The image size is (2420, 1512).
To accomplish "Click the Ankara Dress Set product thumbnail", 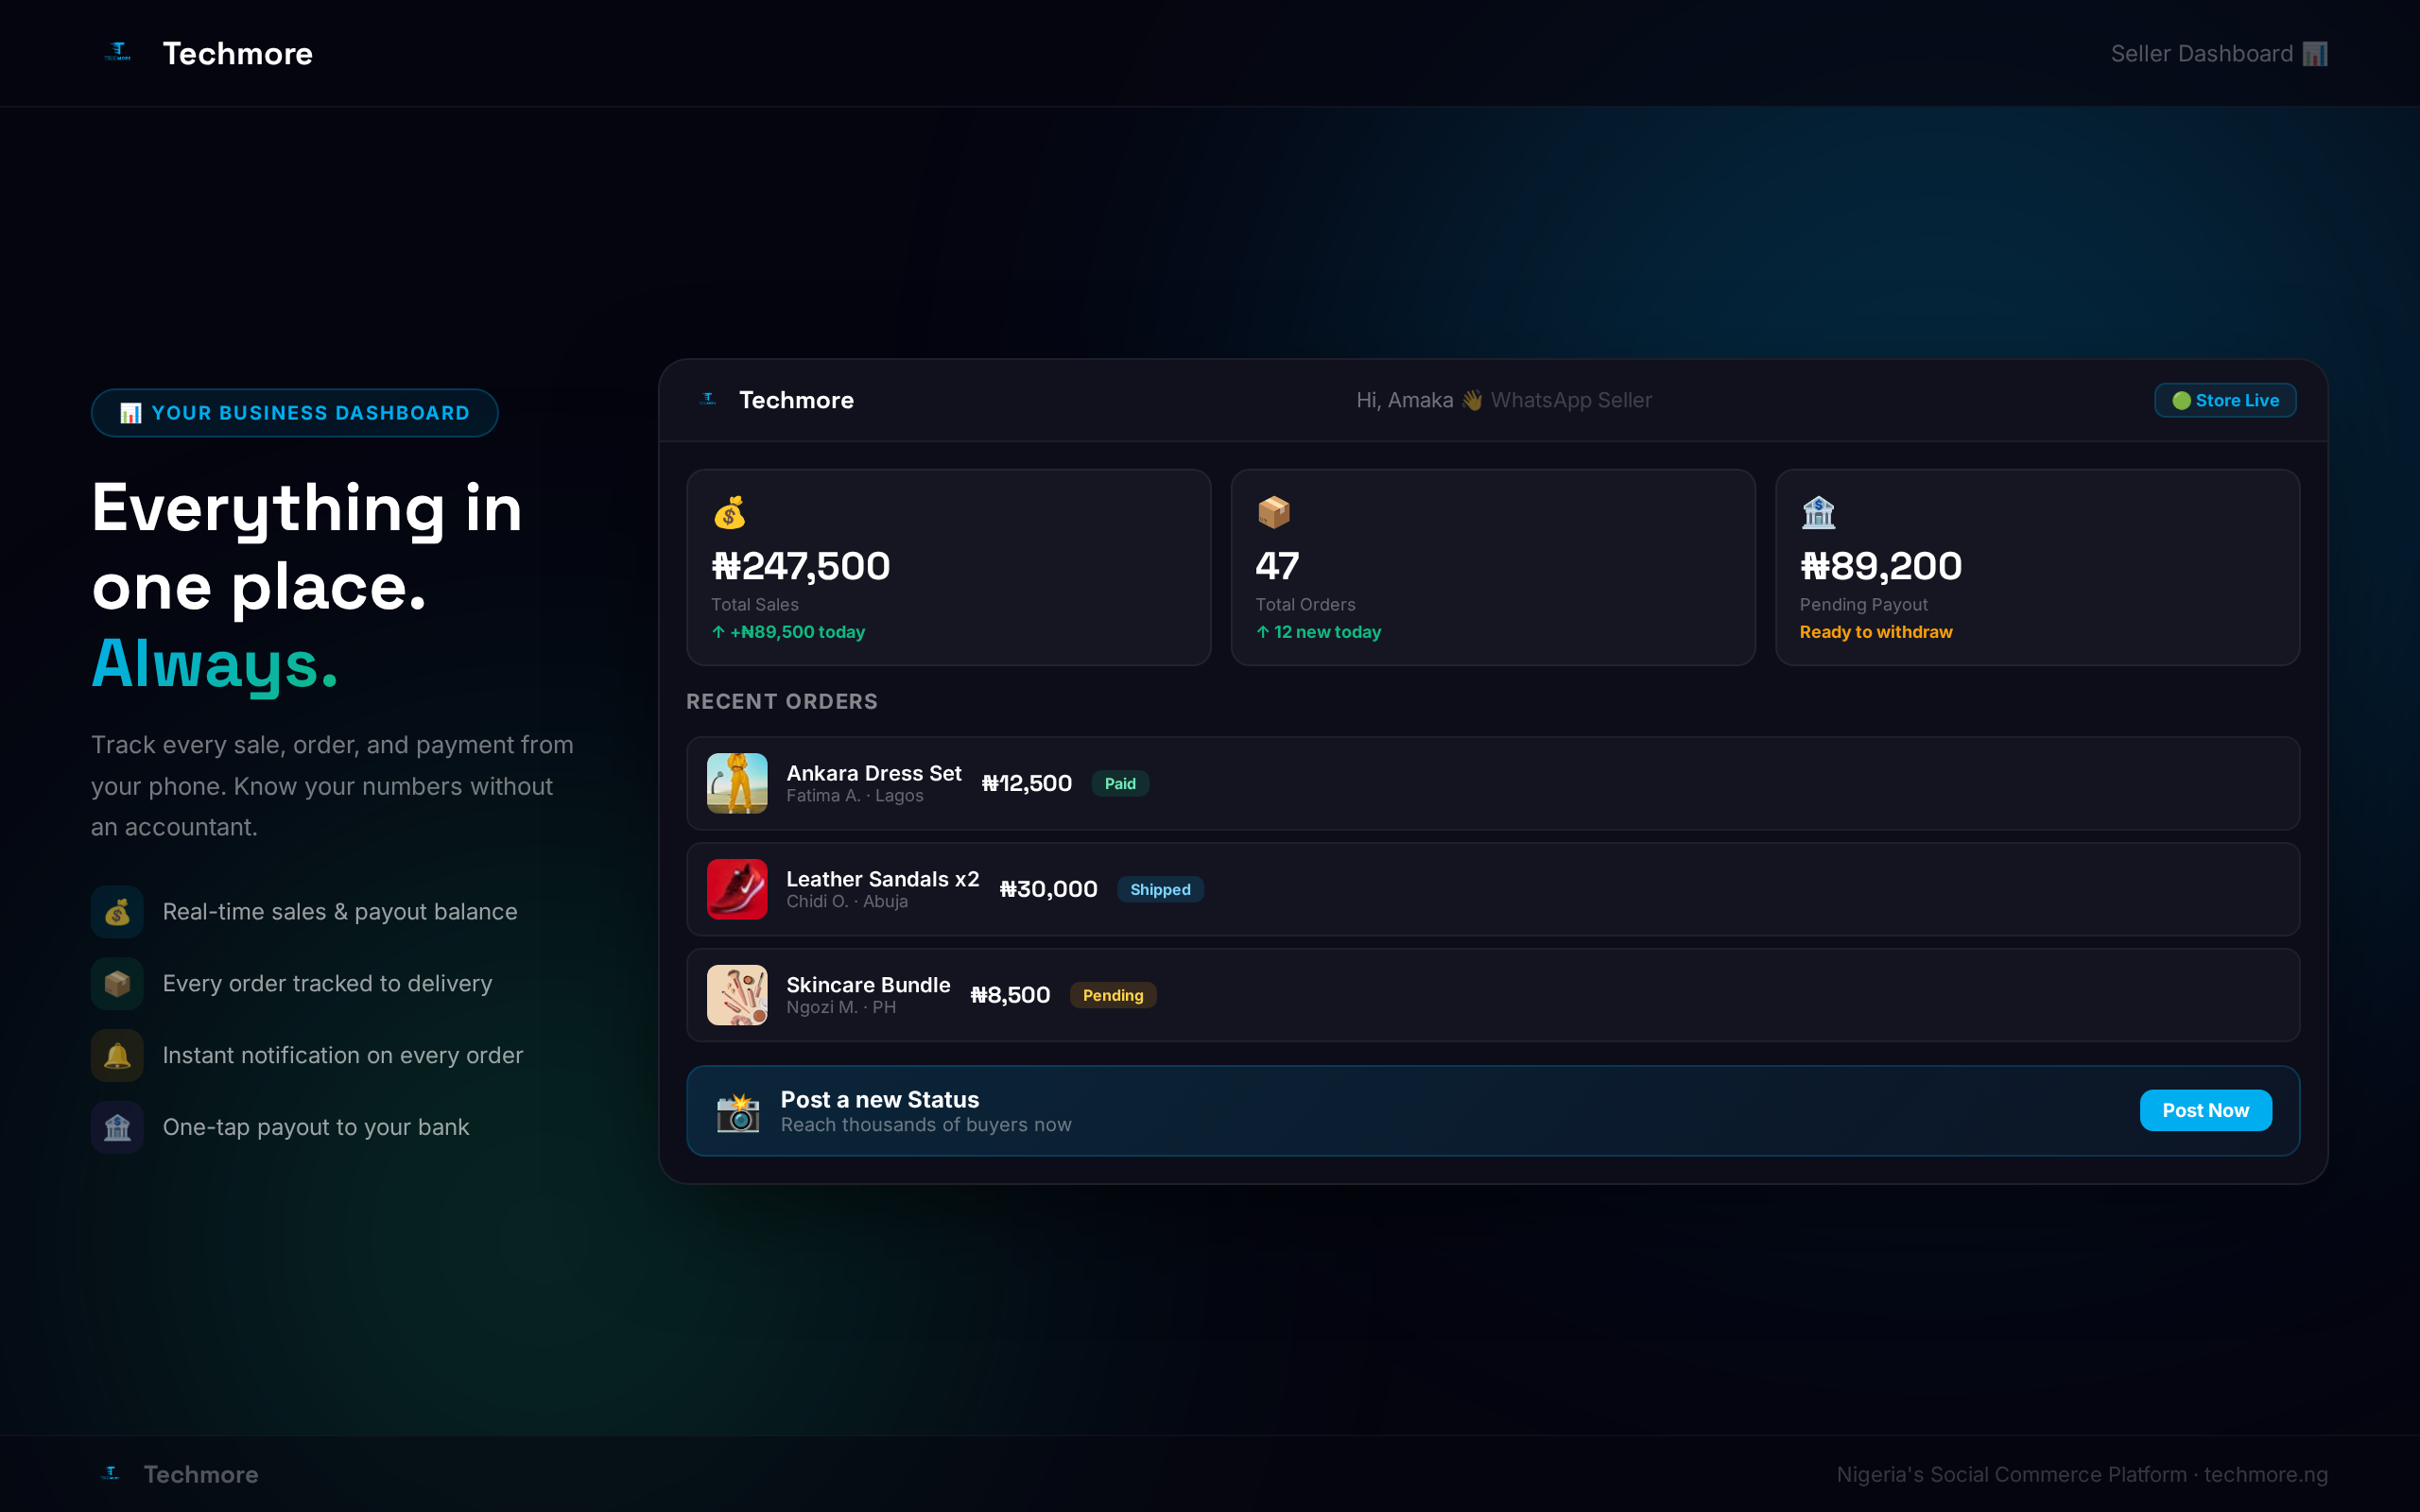I will (x=737, y=783).
